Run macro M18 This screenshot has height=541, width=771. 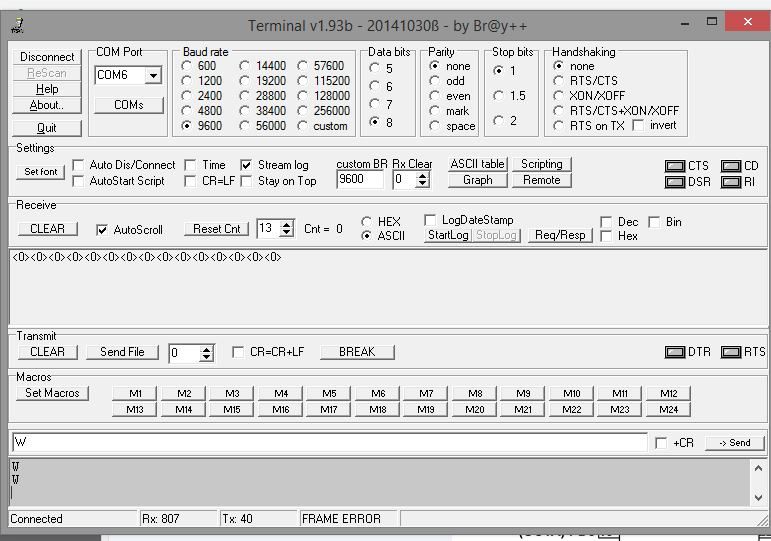(378, 409)
